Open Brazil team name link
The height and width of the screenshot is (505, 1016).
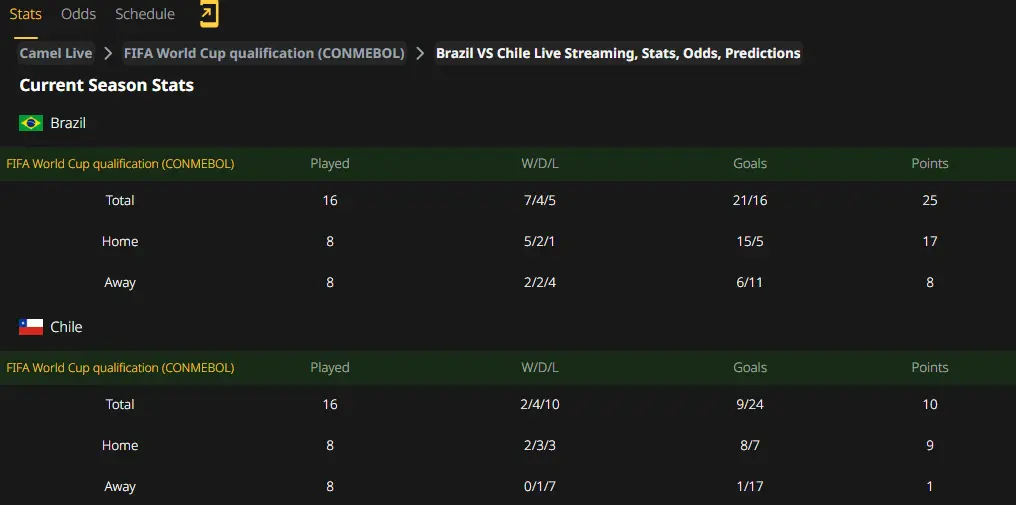(x=68, y=123)
